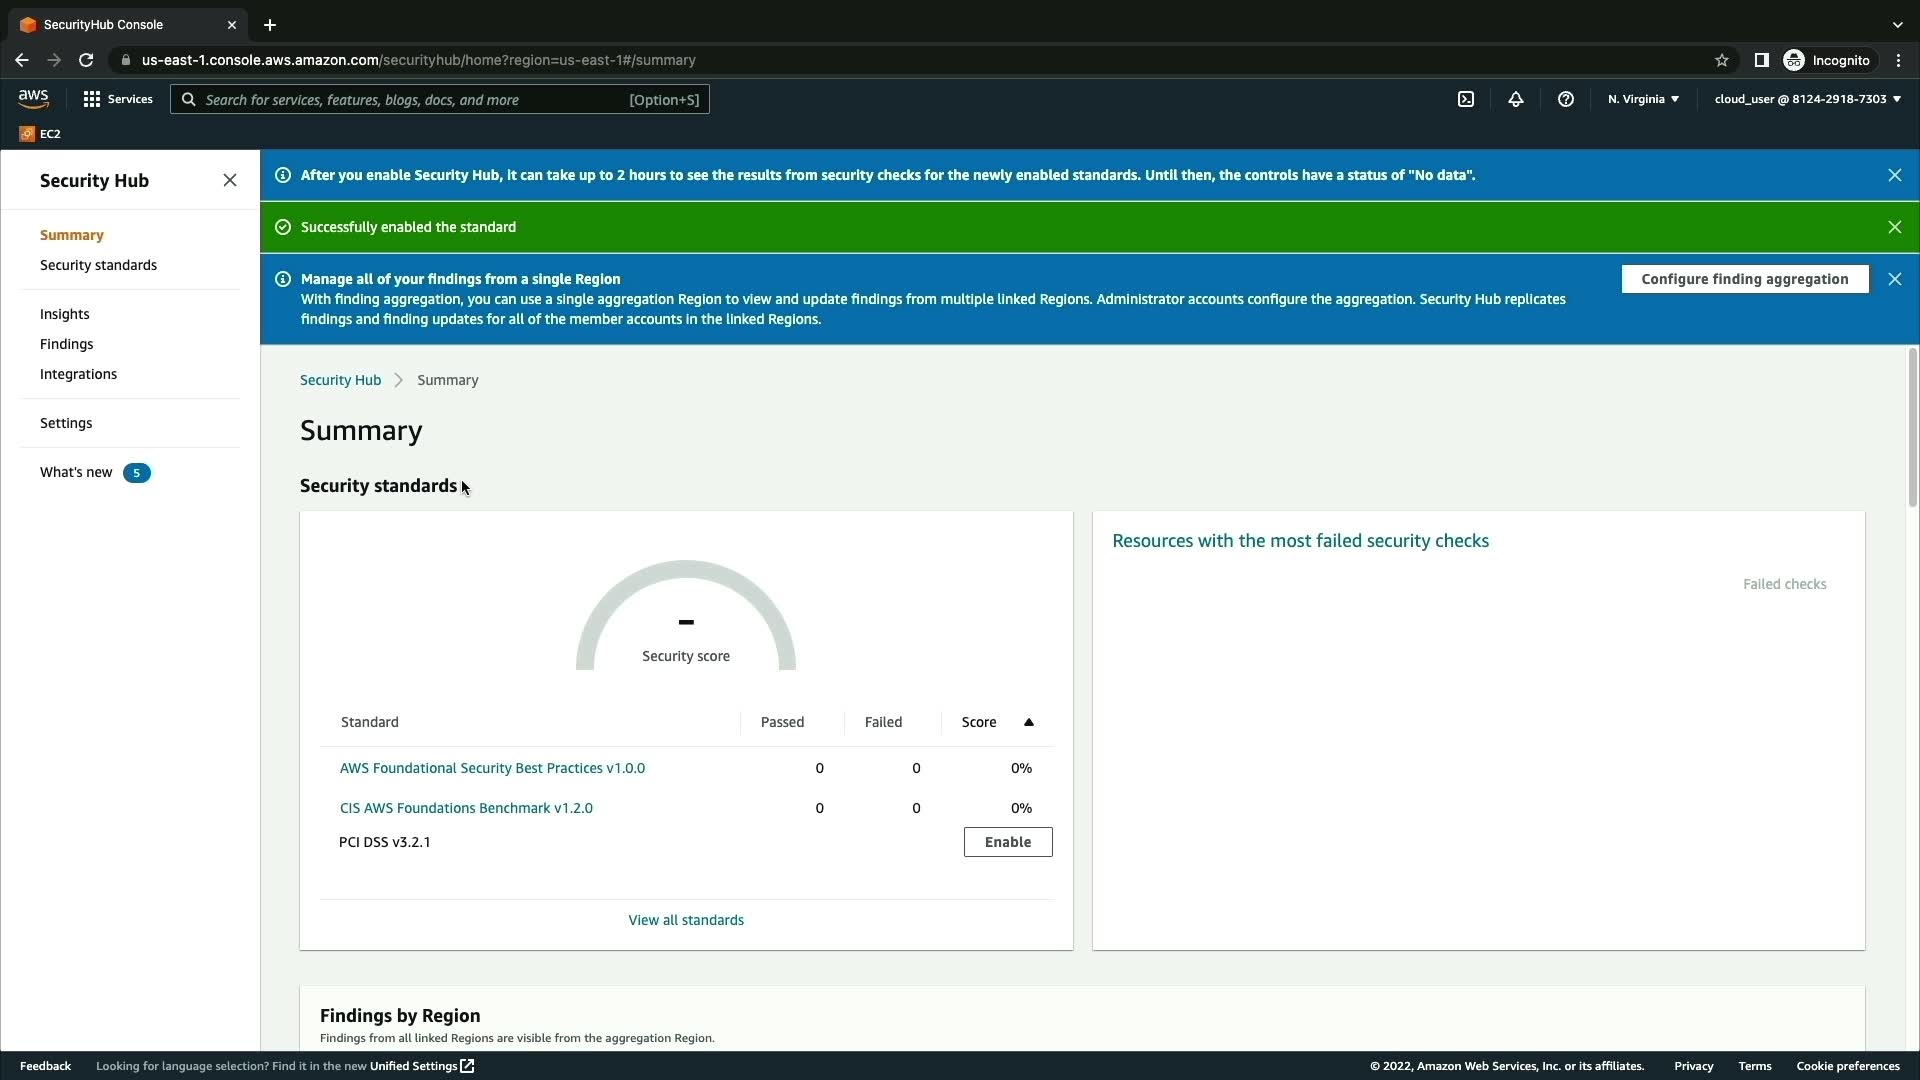The width and height of the screenshot is (1920, 1080).
Task: Dismiss the finding aggregation banner
Action: click(x=1894, y=279)
